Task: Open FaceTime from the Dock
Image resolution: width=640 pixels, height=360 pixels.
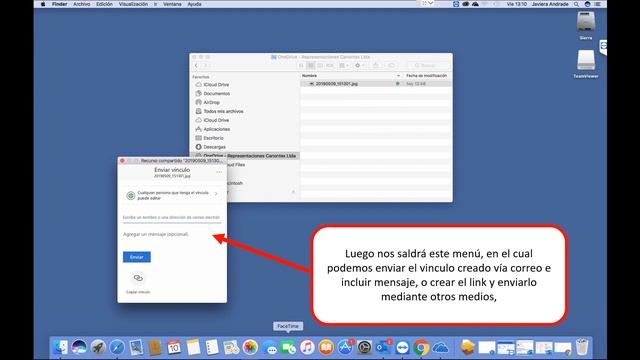Action: point(288,348)
